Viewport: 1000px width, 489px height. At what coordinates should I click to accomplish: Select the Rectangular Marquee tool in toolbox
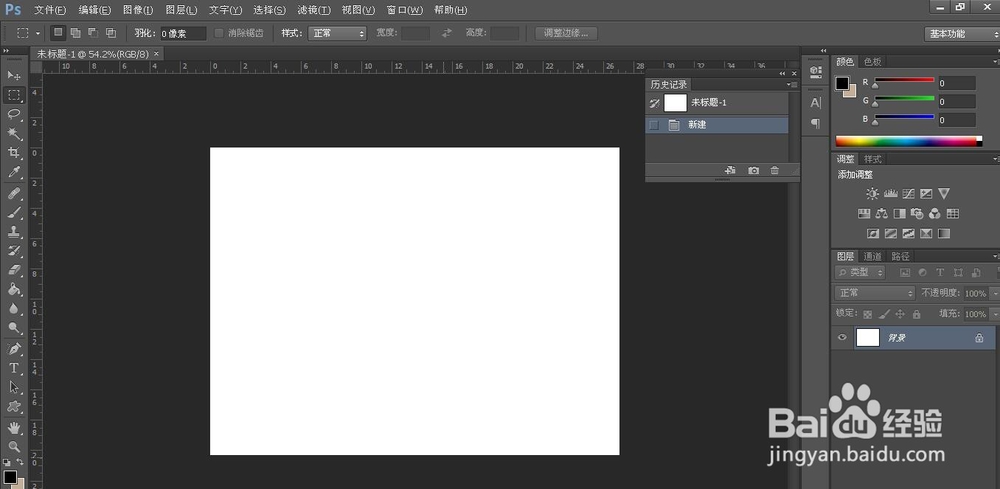point(13,95)
